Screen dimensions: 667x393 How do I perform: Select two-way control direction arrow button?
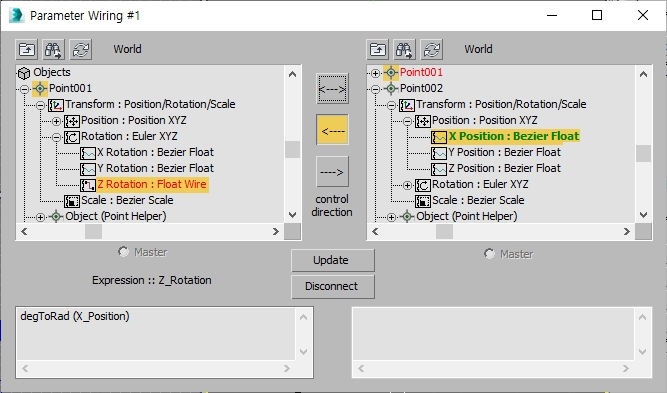click(332, 88)
